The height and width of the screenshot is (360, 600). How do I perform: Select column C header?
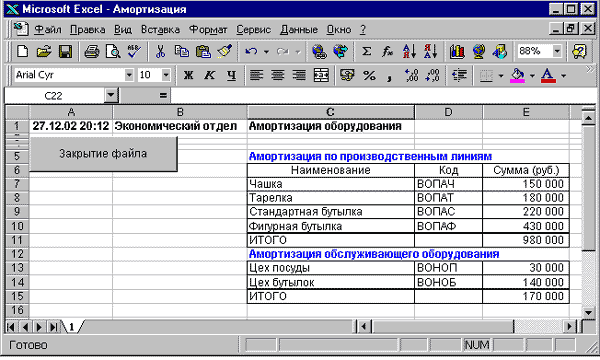pyautogui.click(x=331, y=112)
